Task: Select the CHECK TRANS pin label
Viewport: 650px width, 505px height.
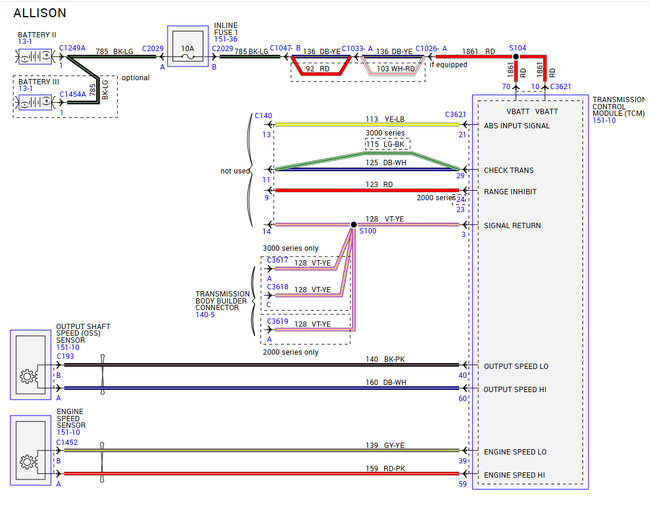Action: tap(509, 170)
